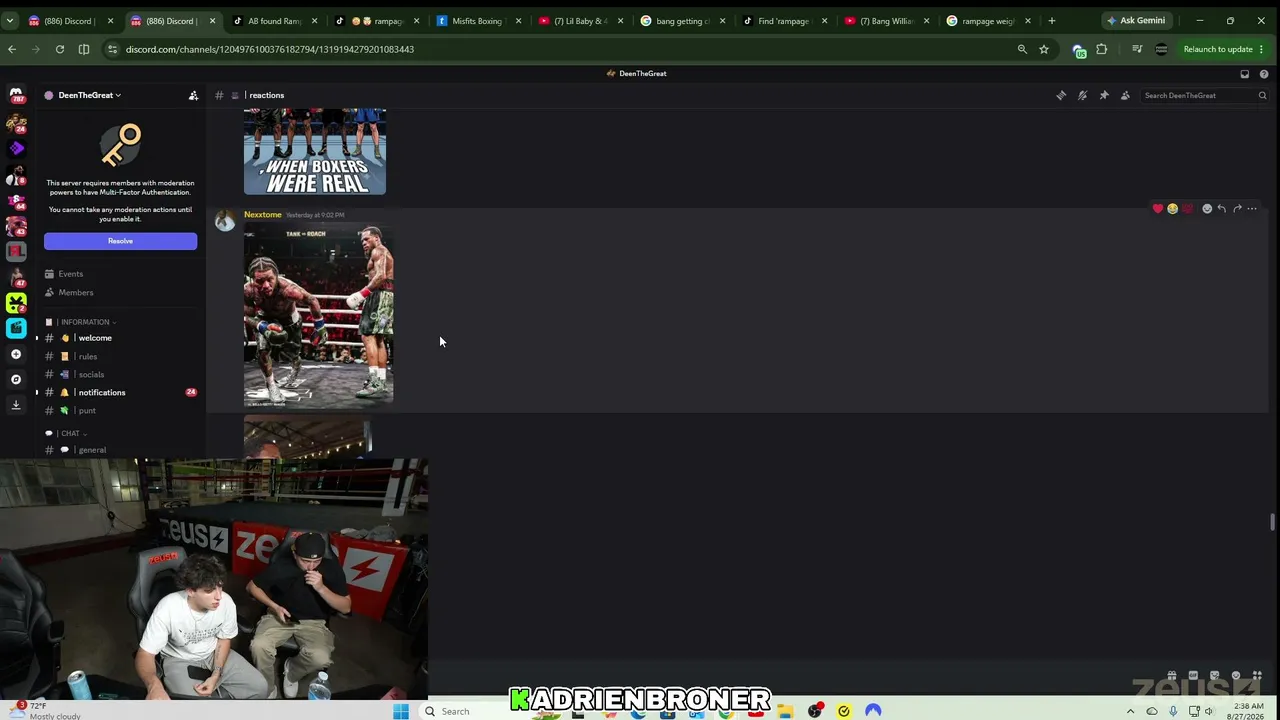The image size is (1280, 720).
Task: Open the When Boxers Were Real image
Action: (315, 151)
